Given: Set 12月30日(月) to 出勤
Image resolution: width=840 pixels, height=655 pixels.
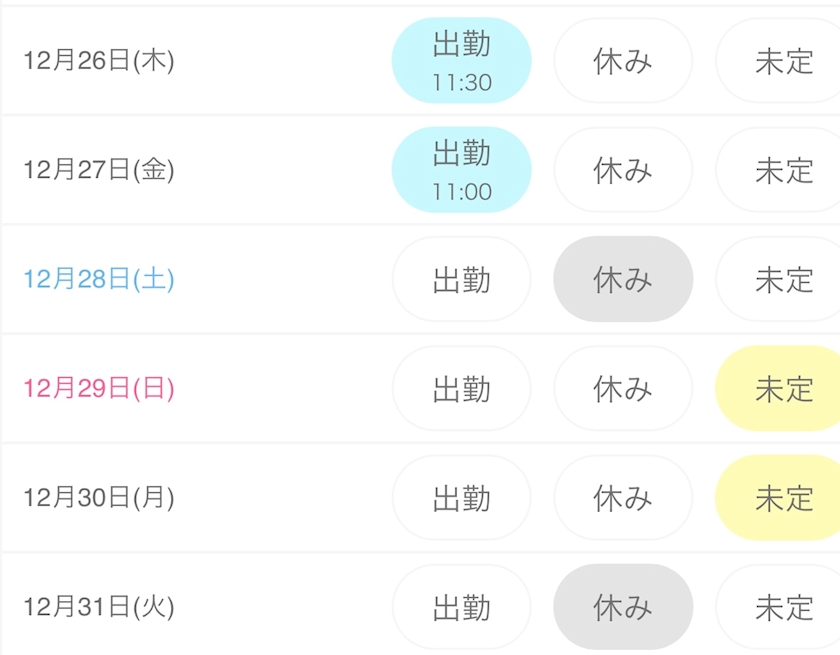Looking at the screenshot, I should click(461, 497).
